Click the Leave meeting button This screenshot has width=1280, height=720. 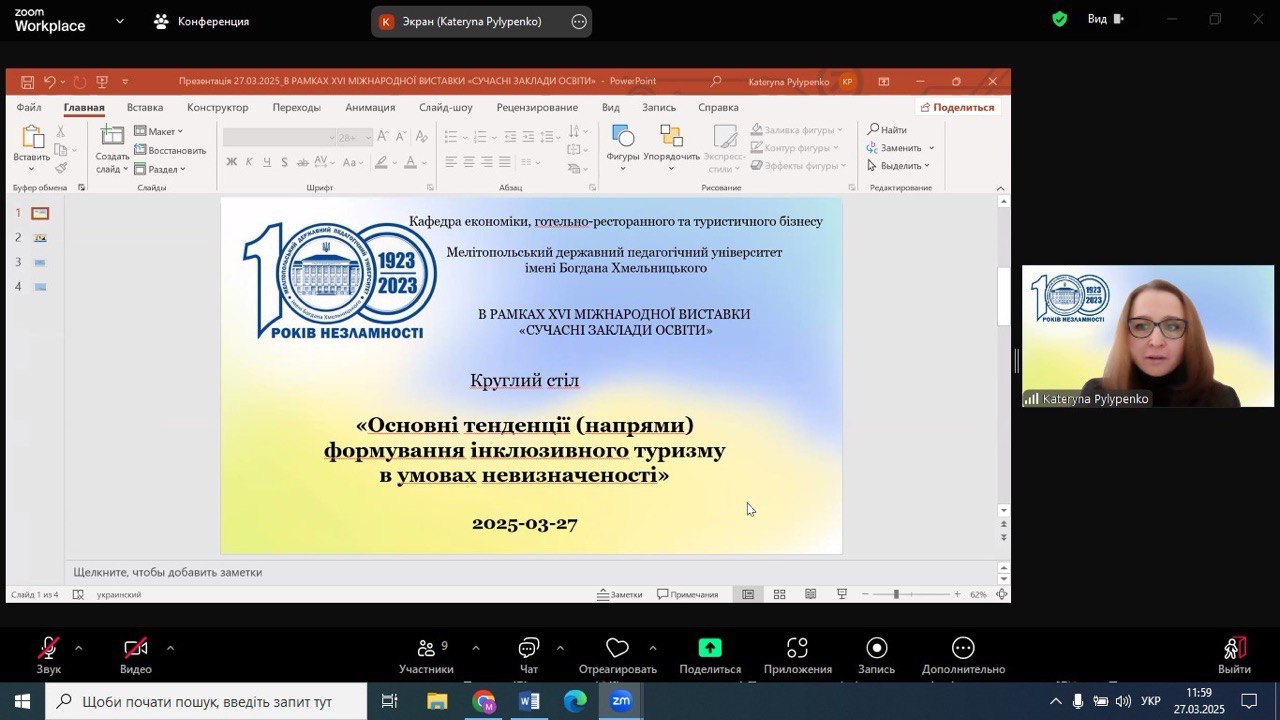1234,649
